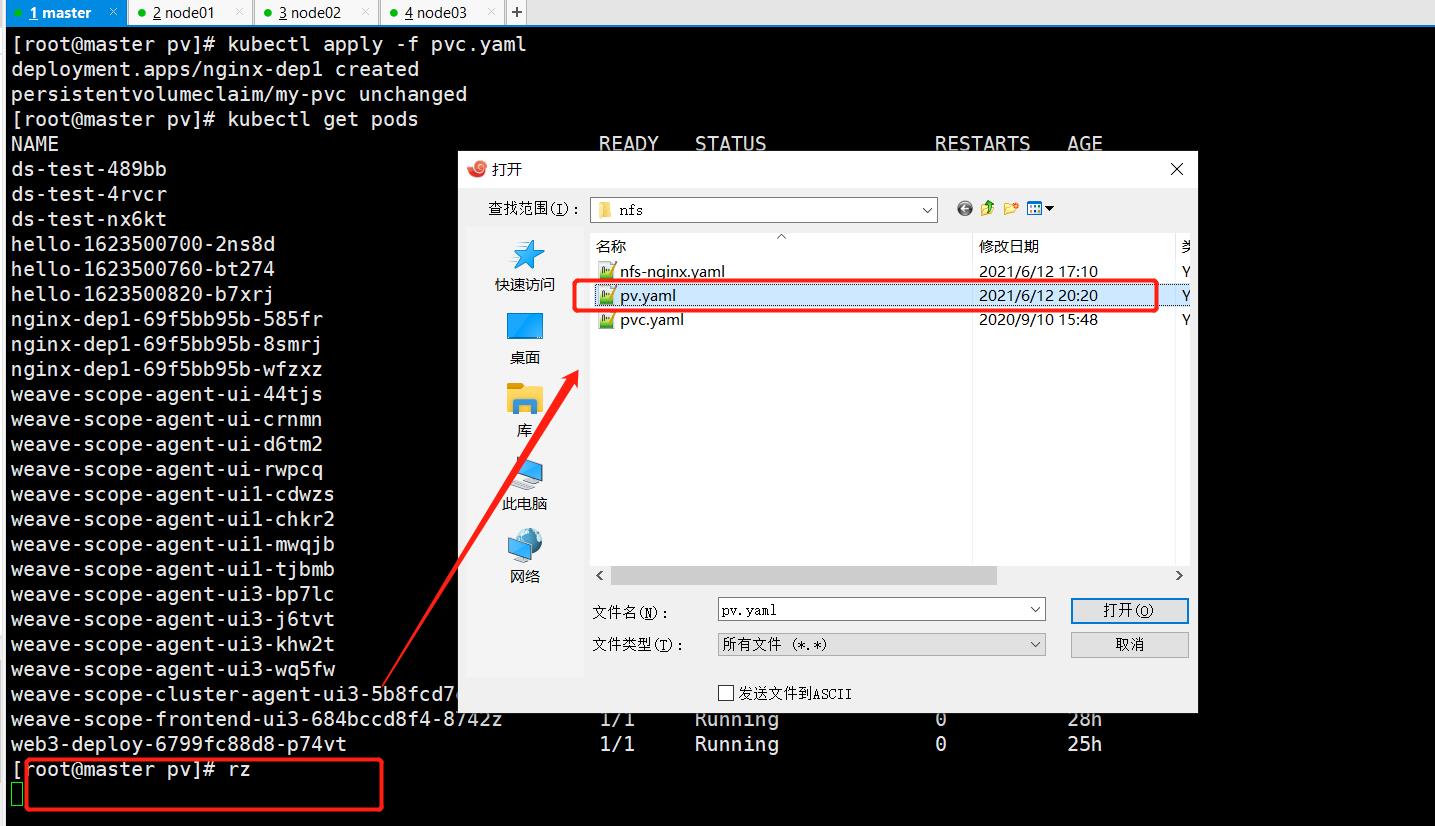1435x826 pixels.
Task: Click the Cancel (取消) button
Action: (1129, 645)
